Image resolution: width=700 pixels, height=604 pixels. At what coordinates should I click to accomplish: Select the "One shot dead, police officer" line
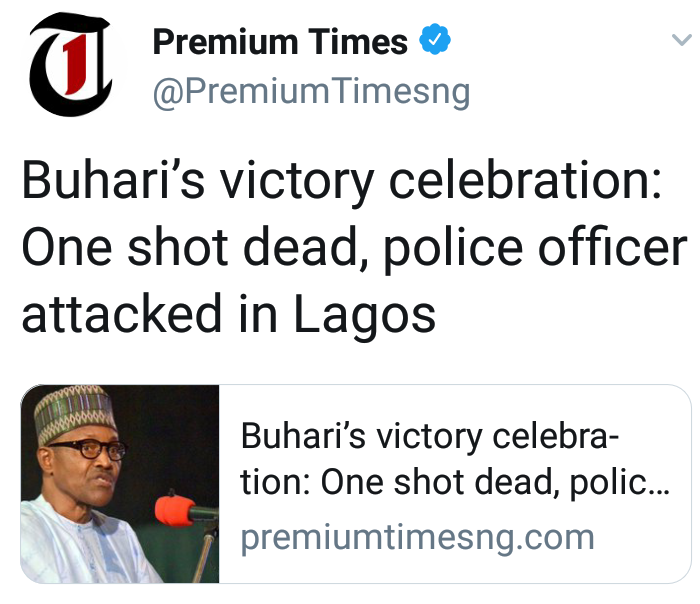coord(354,250)
